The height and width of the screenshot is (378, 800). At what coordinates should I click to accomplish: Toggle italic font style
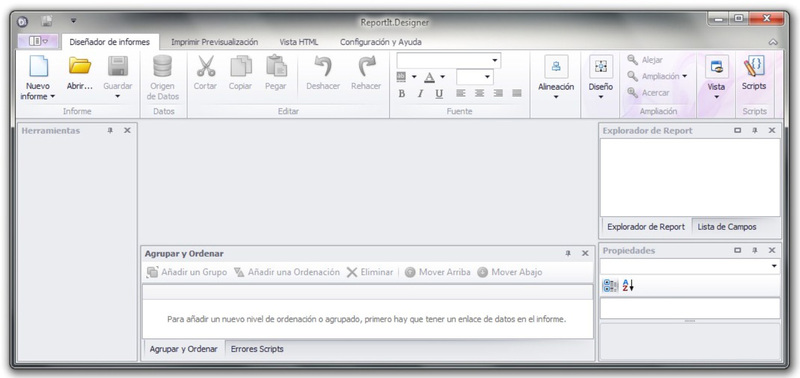[x=420, y=94]
